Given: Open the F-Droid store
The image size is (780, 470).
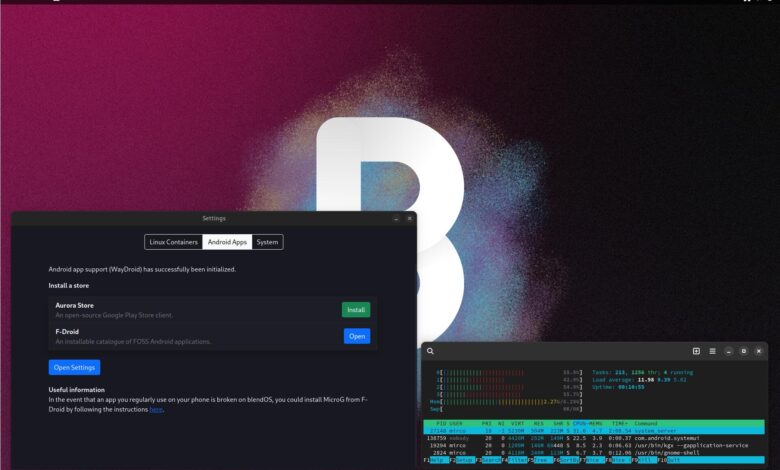Looking at the screenshot, I should [357, 336].
